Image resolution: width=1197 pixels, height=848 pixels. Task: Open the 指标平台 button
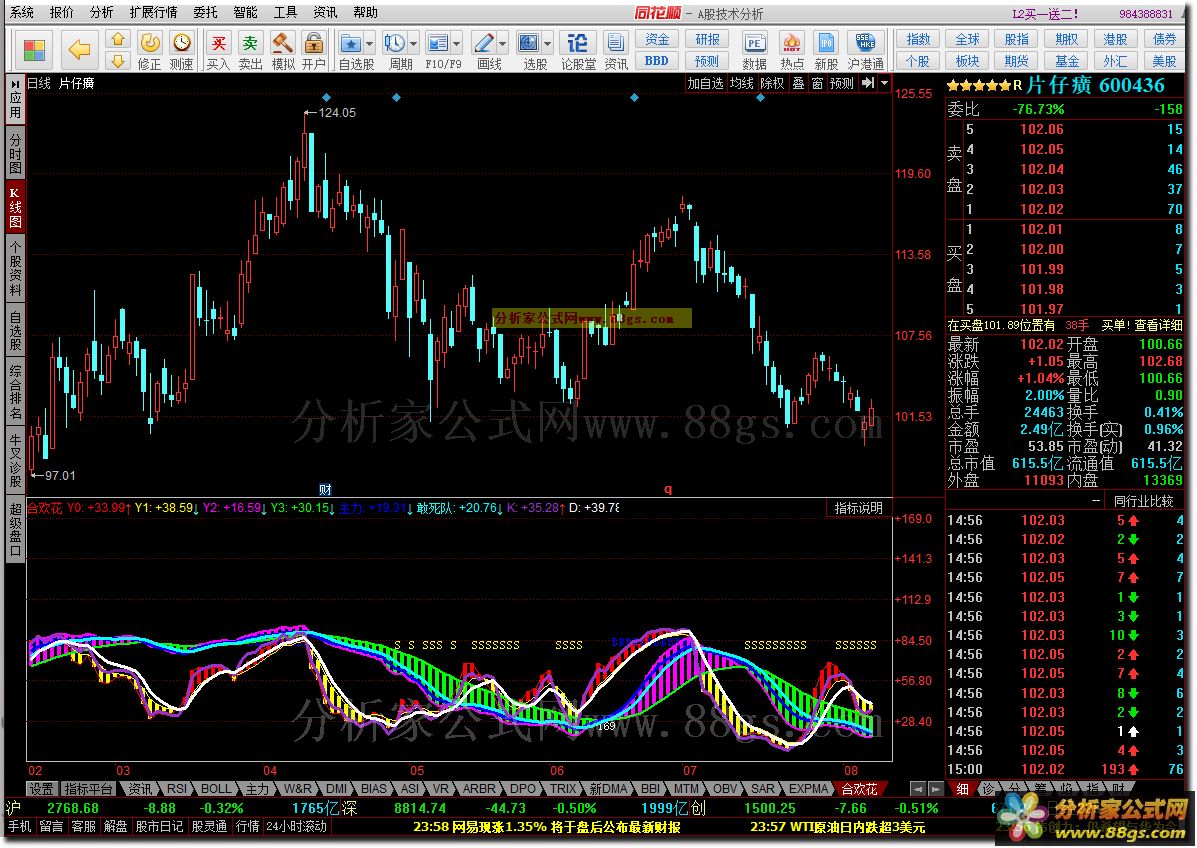(89, 788)
